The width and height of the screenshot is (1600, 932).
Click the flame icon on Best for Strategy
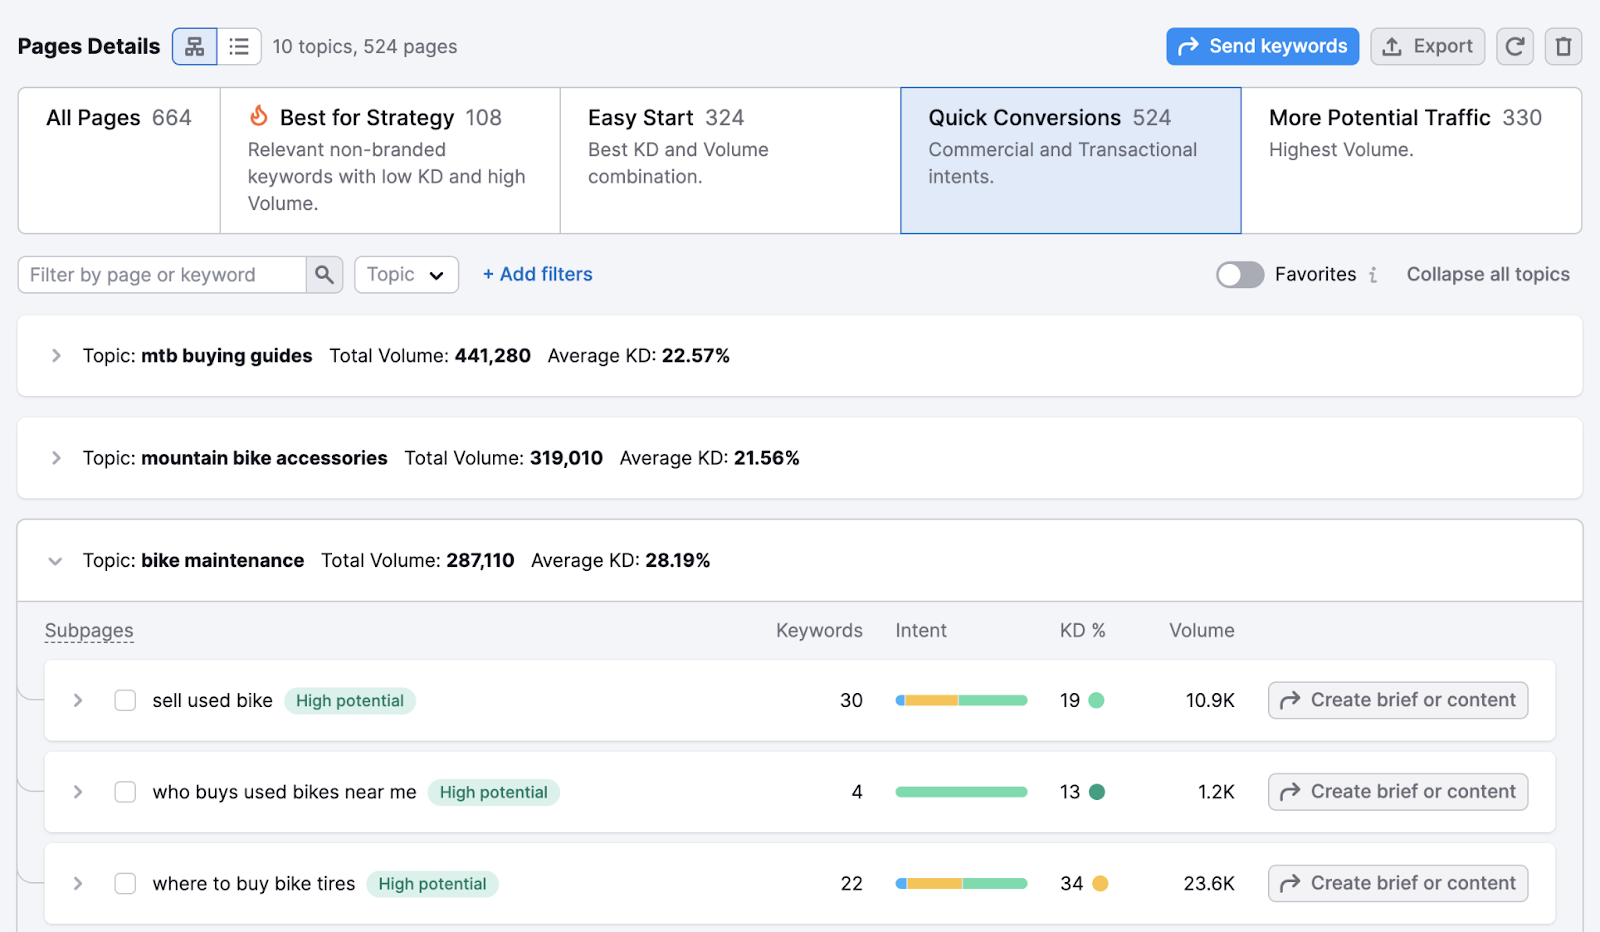point(259,116)
